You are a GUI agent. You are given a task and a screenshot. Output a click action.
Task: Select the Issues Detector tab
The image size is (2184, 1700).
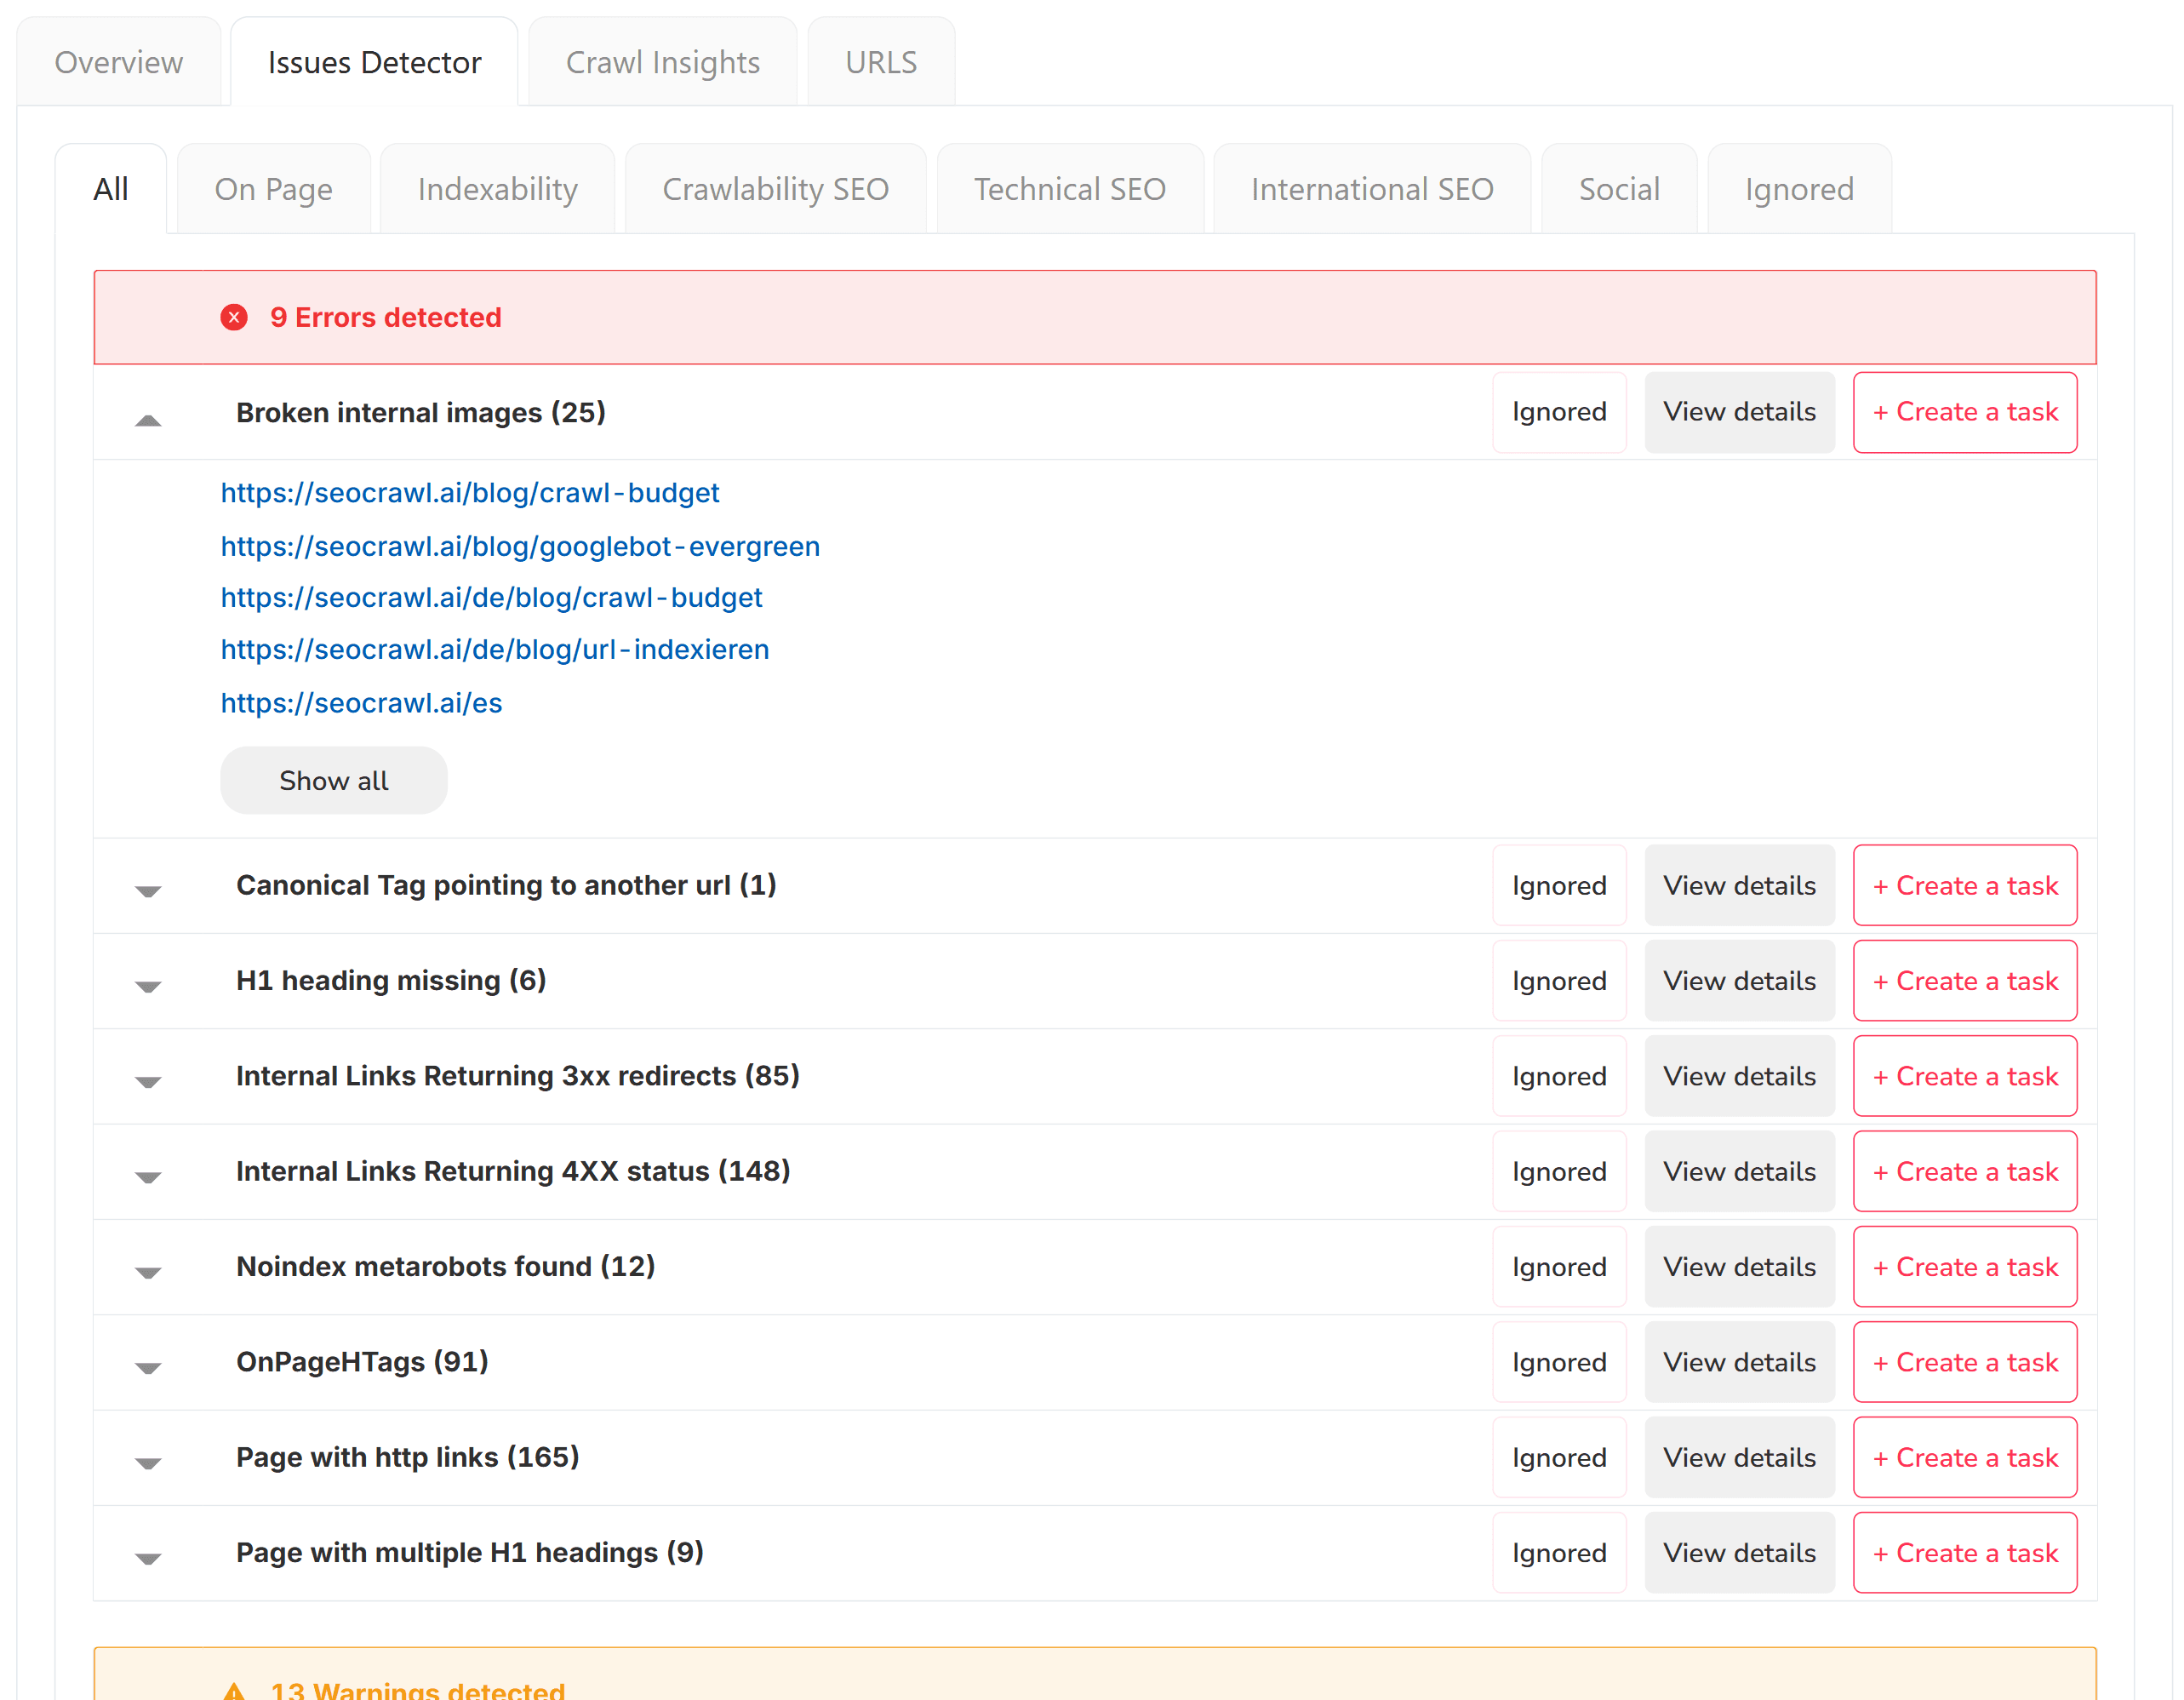point(374,62)
